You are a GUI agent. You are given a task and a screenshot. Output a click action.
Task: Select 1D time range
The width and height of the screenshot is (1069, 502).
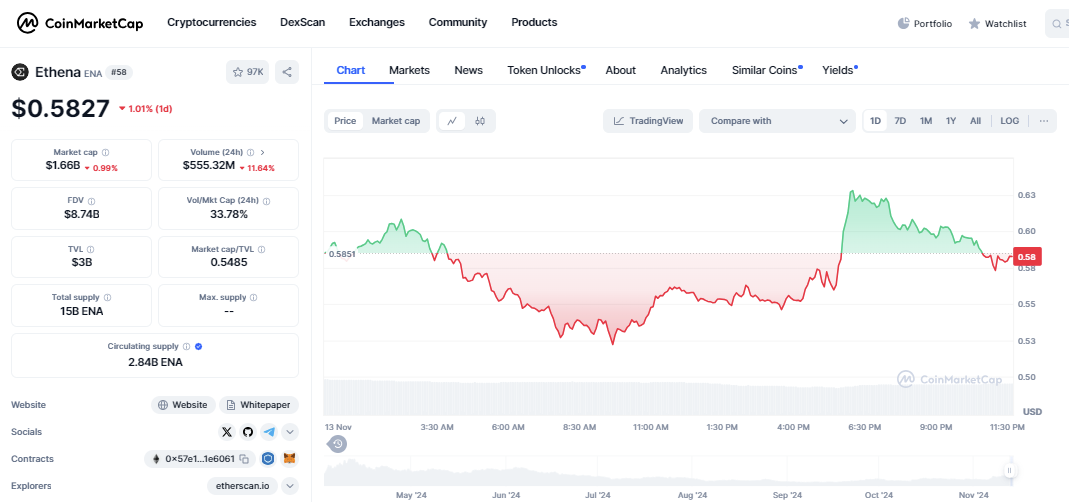pos(875,121)
